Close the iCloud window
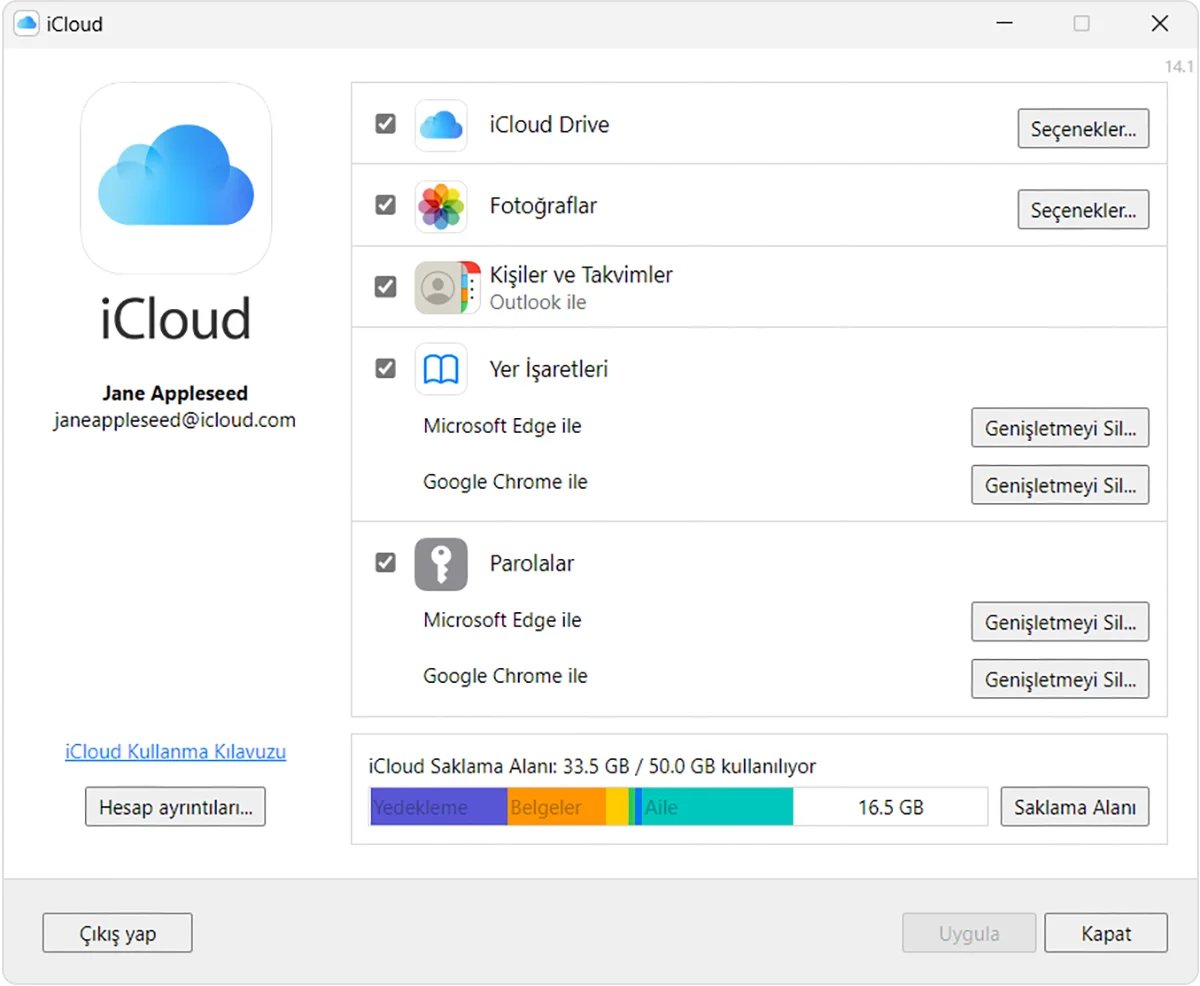Viewport: 1200px width, 986px height. 1160,24
